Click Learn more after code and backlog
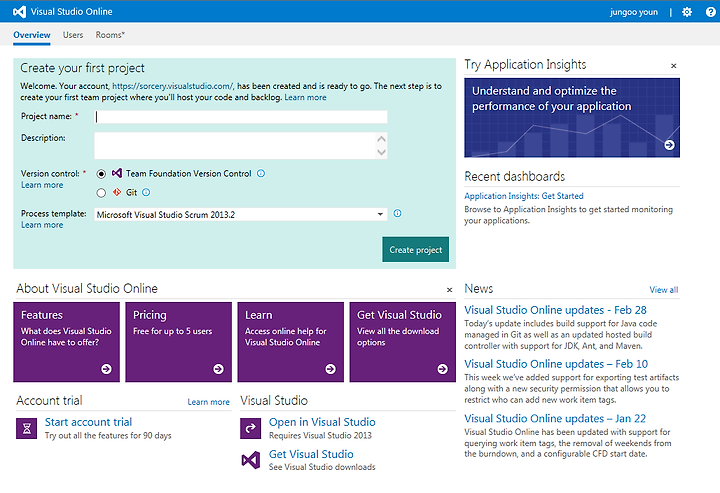 click(x=305, y=97)
